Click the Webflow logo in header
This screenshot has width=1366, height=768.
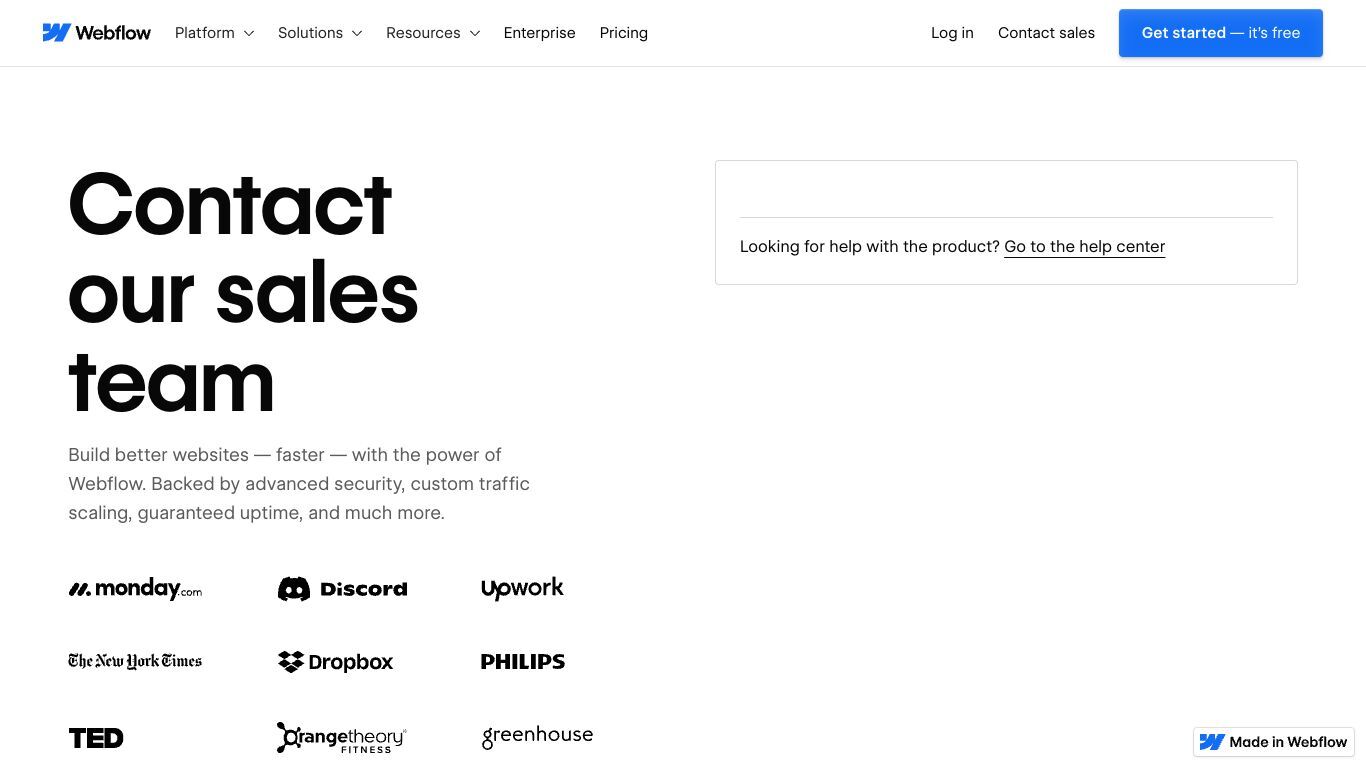[96, 33]
